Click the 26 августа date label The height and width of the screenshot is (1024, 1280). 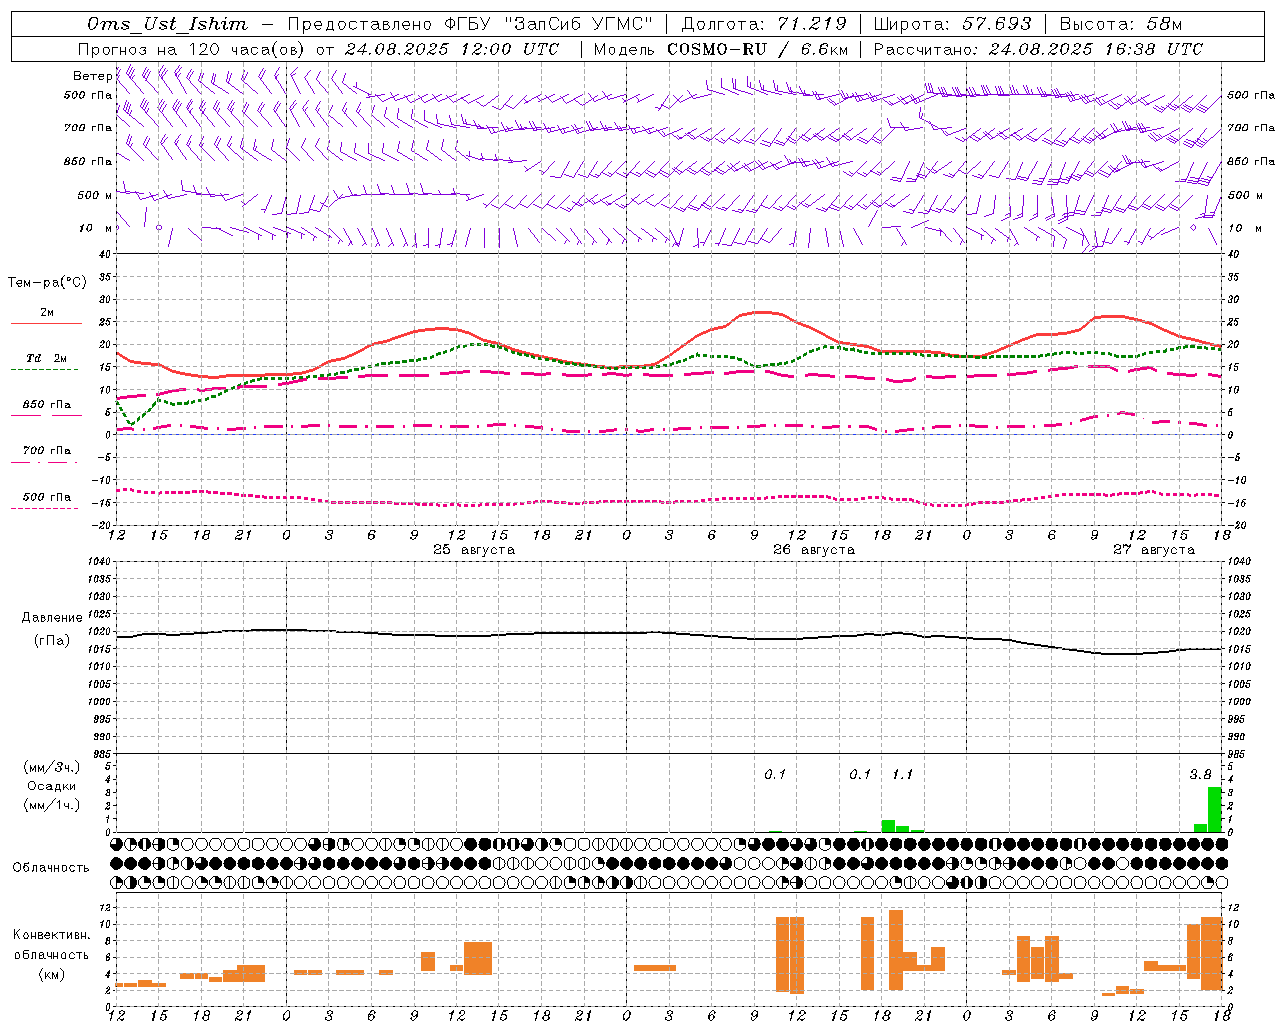pos(814,550)
